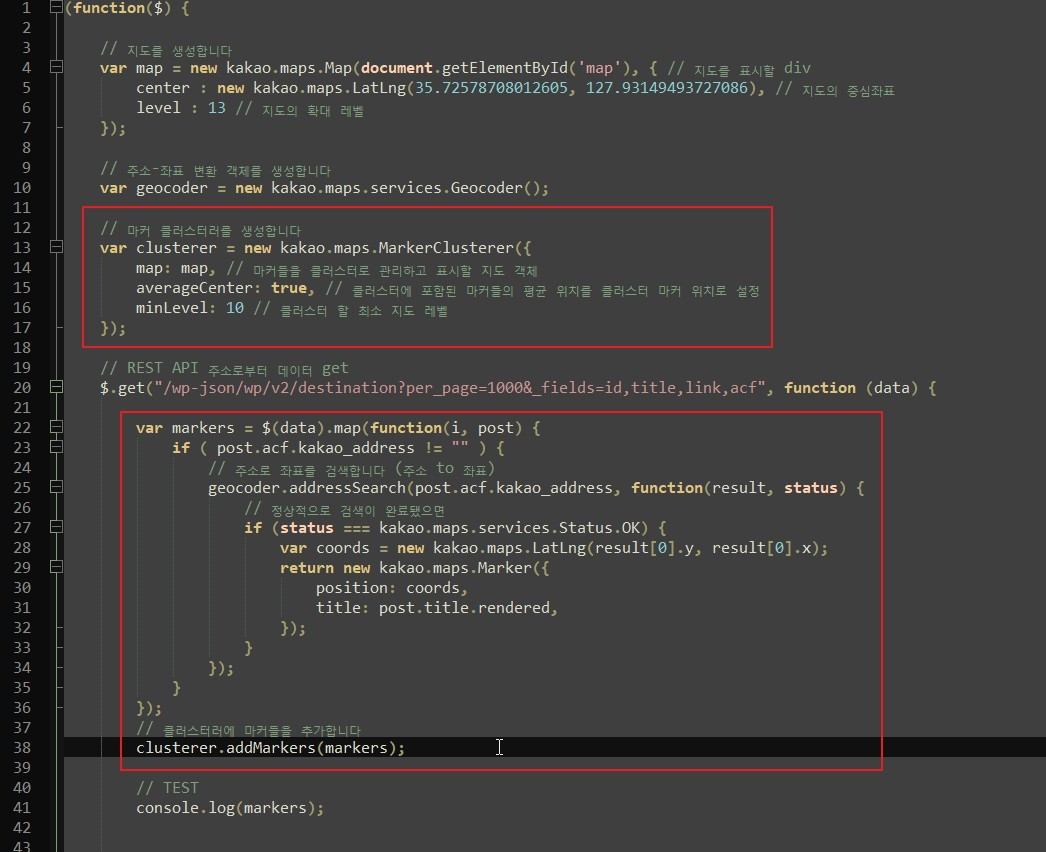Click console.log(markers) on line 41
This screenshot has width=1046, height=852.
point(225,808)
